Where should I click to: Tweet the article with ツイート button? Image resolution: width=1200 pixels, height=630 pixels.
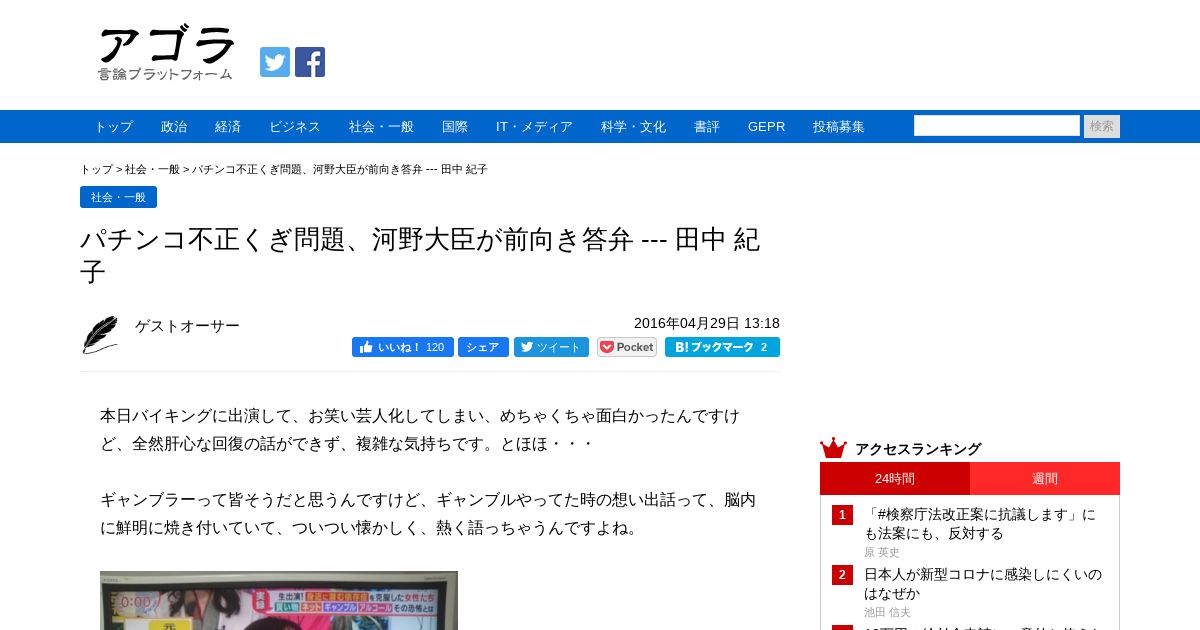pyautogui.click(x=552, y=347)
